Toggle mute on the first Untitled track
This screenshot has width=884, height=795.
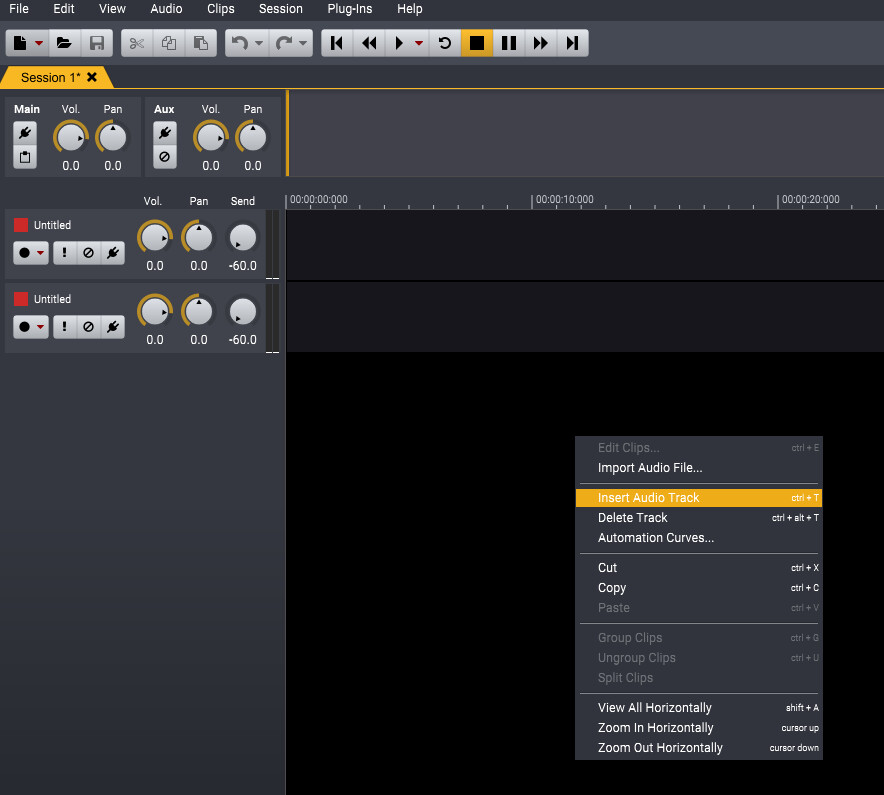pyautogui.click(x=88, y=253)
